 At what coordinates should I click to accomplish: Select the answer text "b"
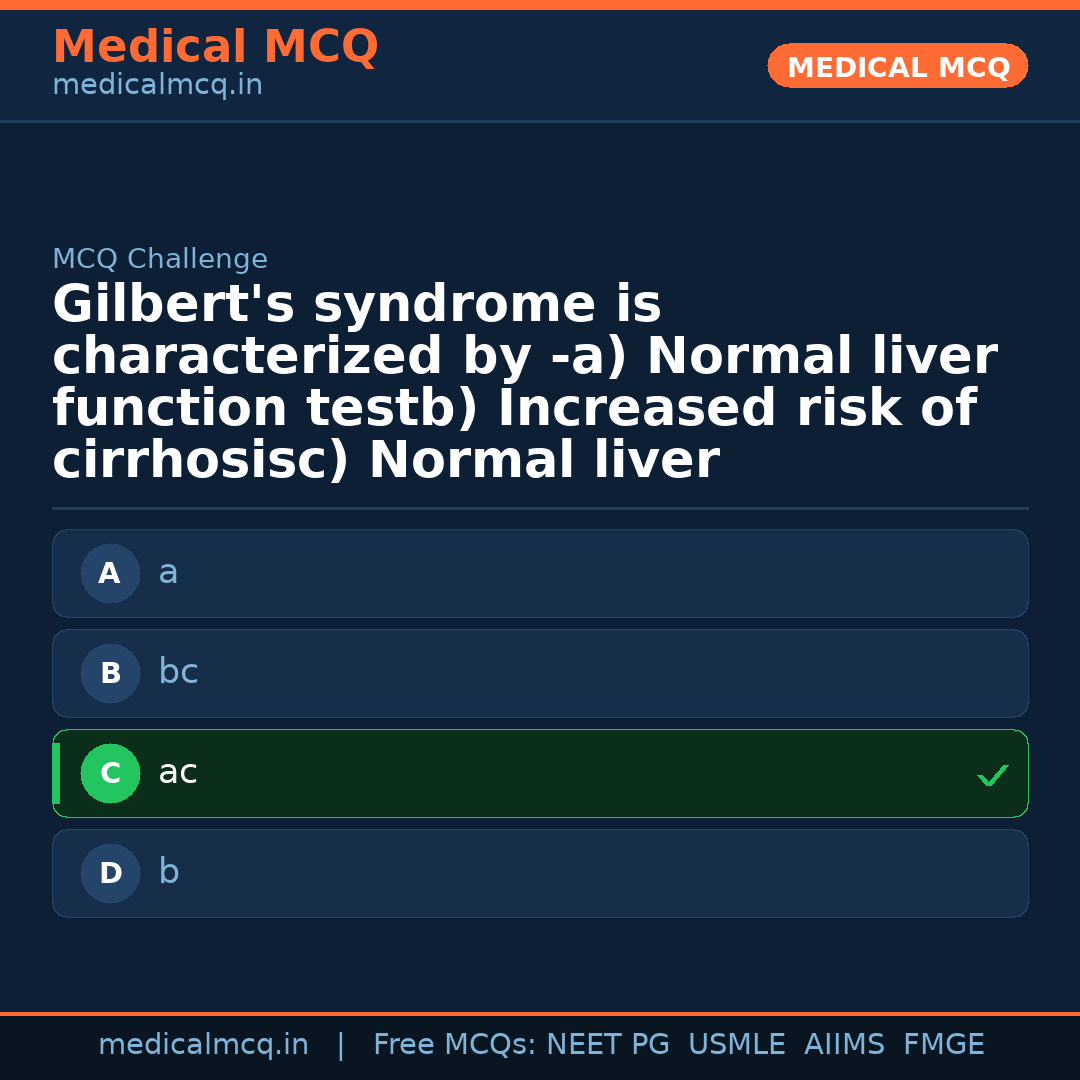[x=169, y=872]
